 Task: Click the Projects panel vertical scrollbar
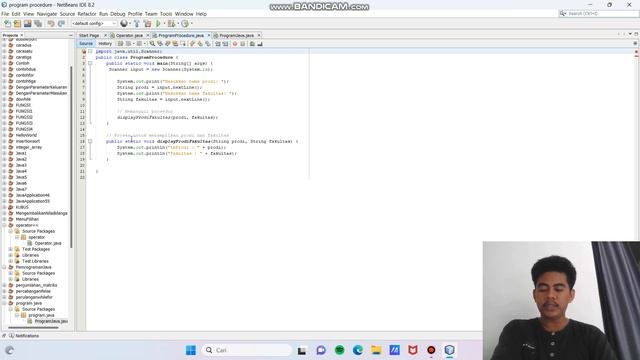click(x=71, y=157)
